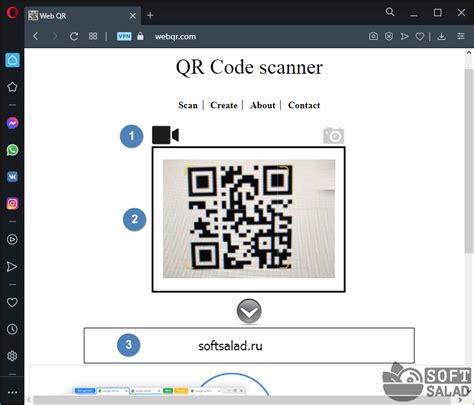Maximize the Opera window
This screenshot has height=405, width=474.
438,13
